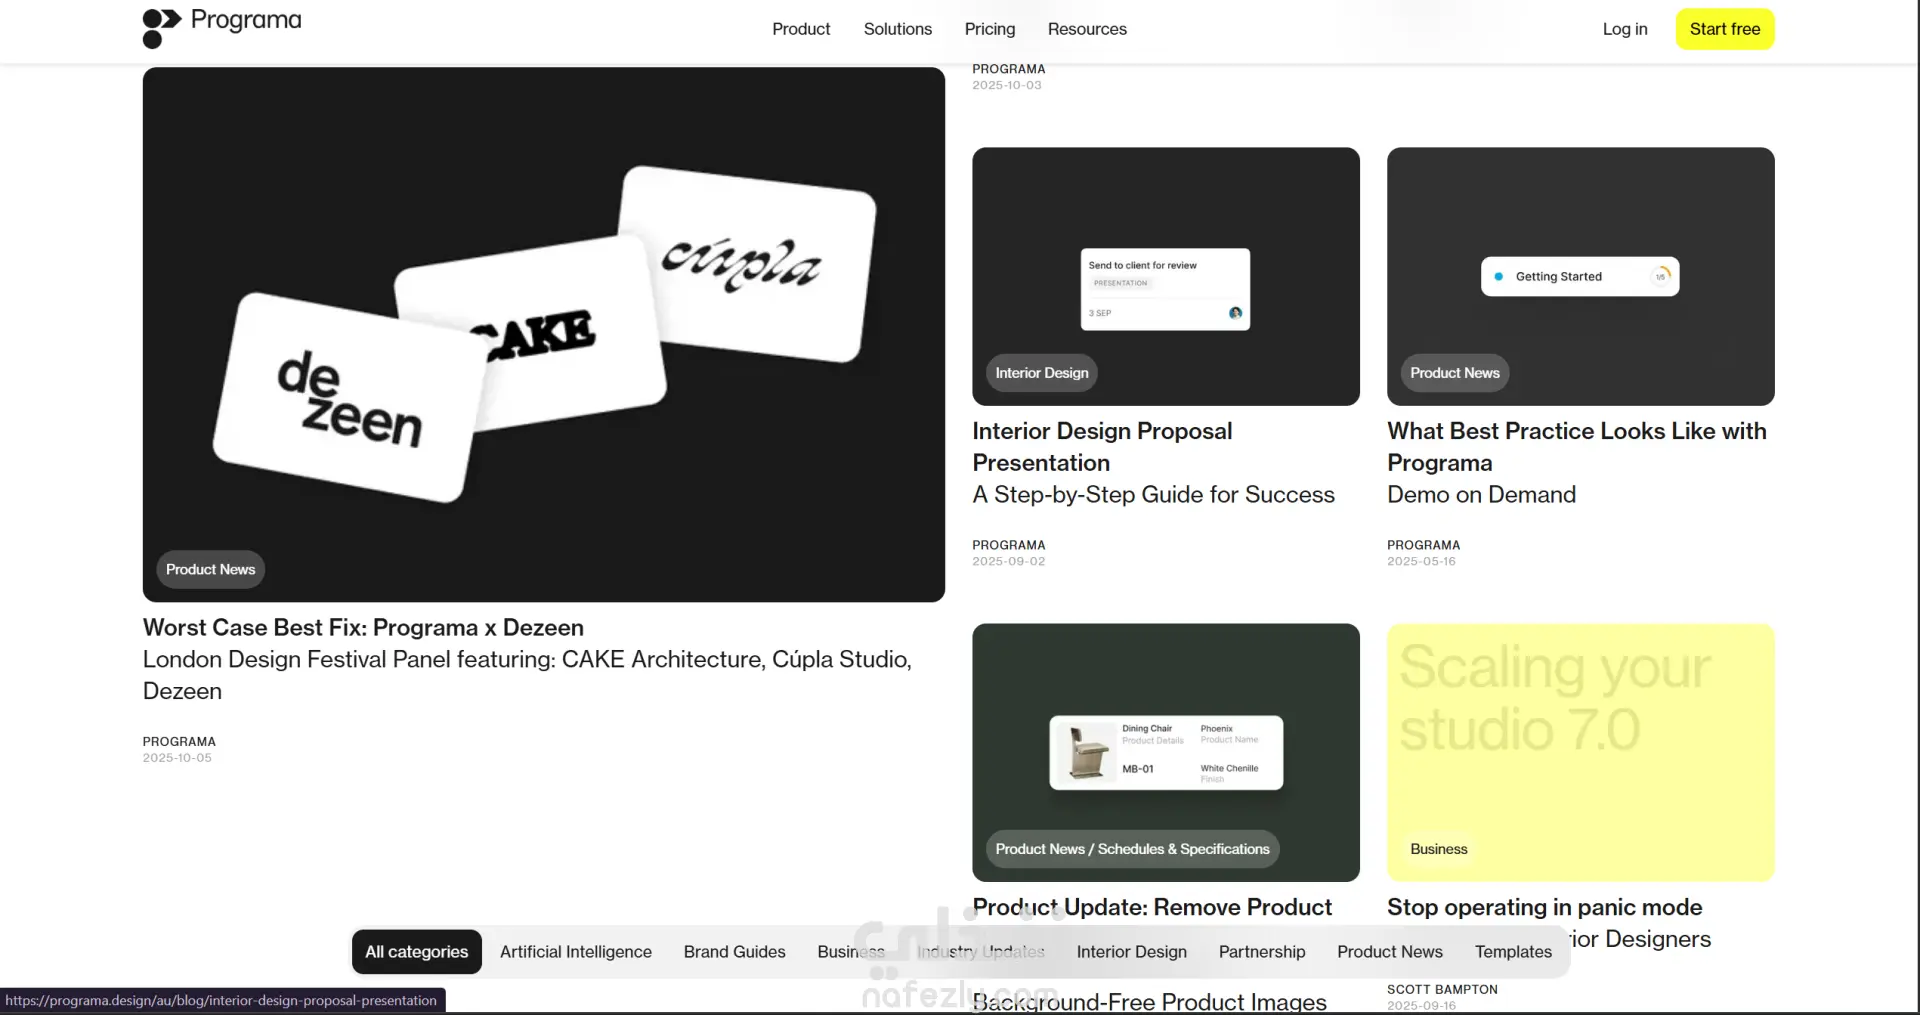Open Worst Case Best Fix article title
1920x1015 pixels.
[x=363, y=628]
